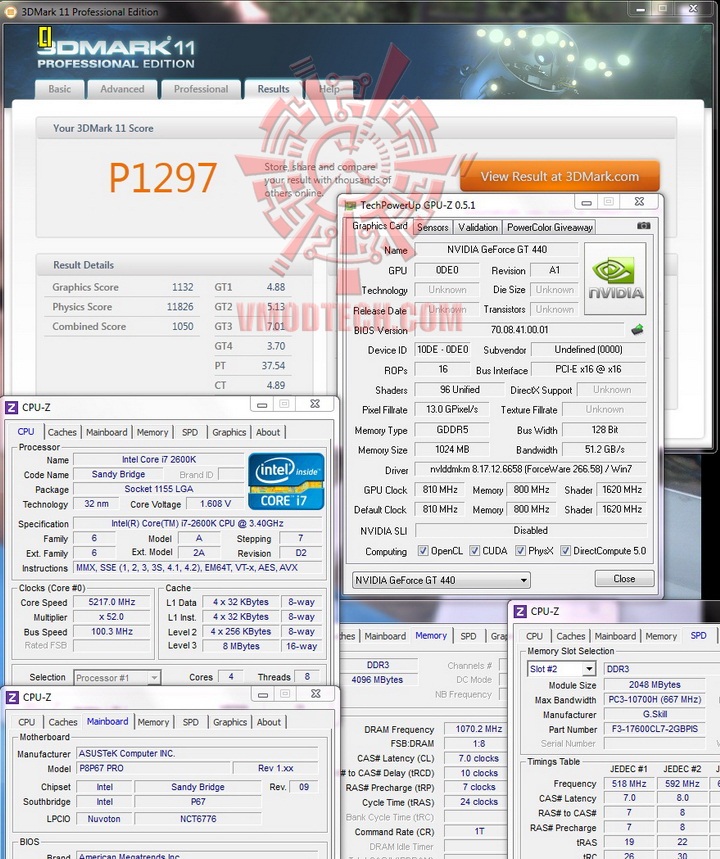Open the Validation tab in GPU-Z
This screenshot has width=720, height=859.
tap(478, 227)
